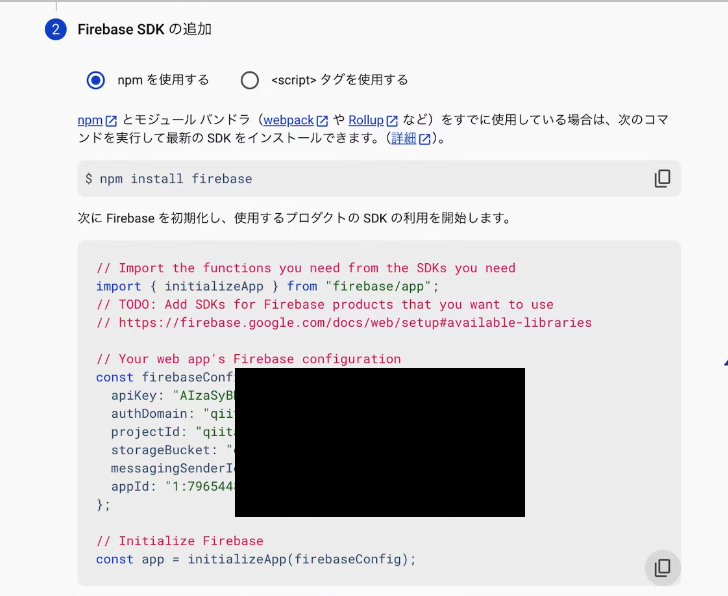Screen dimensions: 728x596
Task: Copy the Firebase config code snippet
Action: [x=663, y=567]
